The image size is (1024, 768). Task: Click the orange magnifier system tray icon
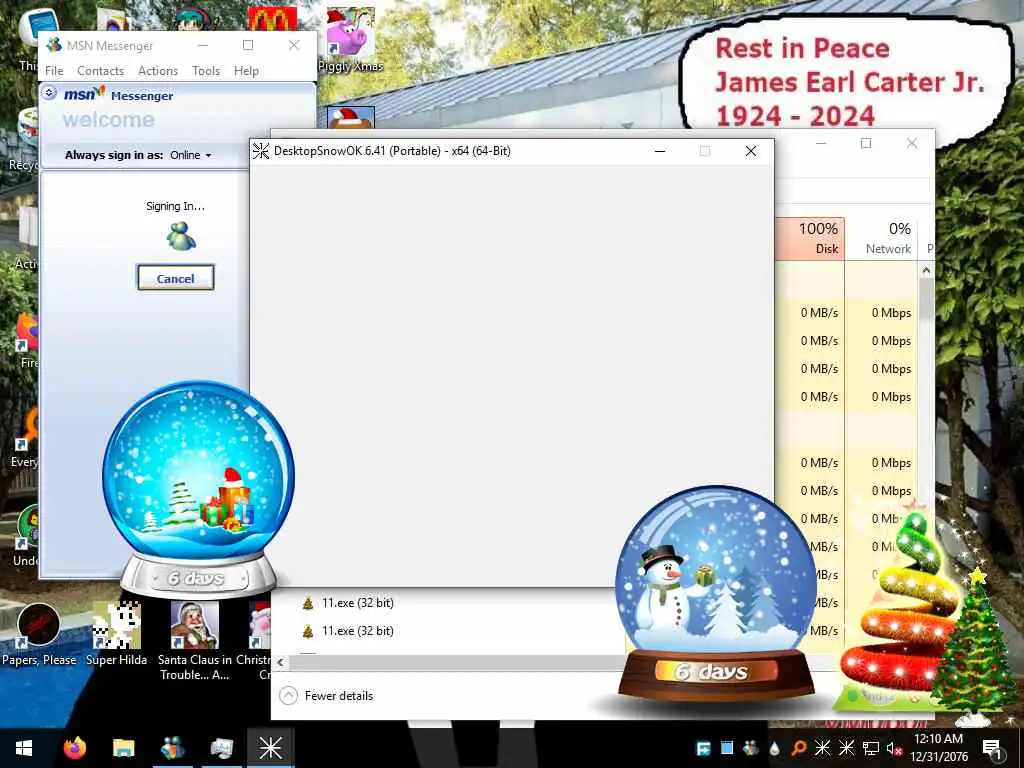(x=798, y=748)
